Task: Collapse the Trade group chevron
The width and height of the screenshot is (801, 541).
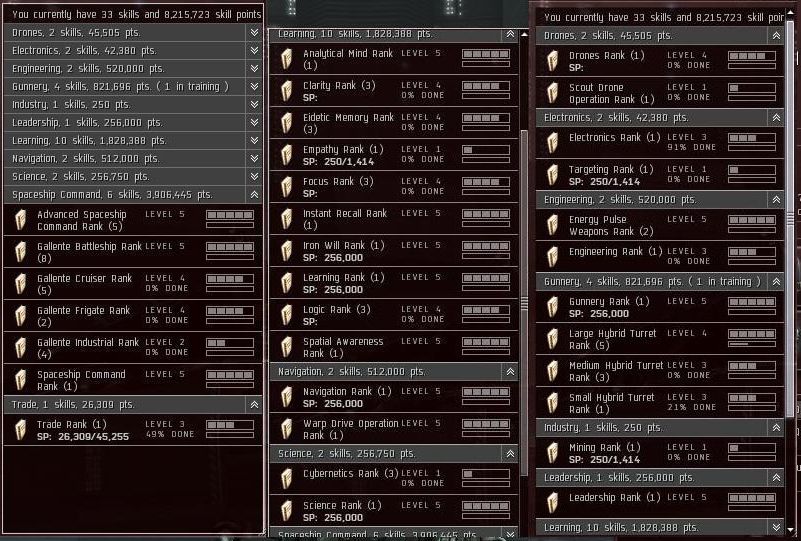Action: coord(254,405)
